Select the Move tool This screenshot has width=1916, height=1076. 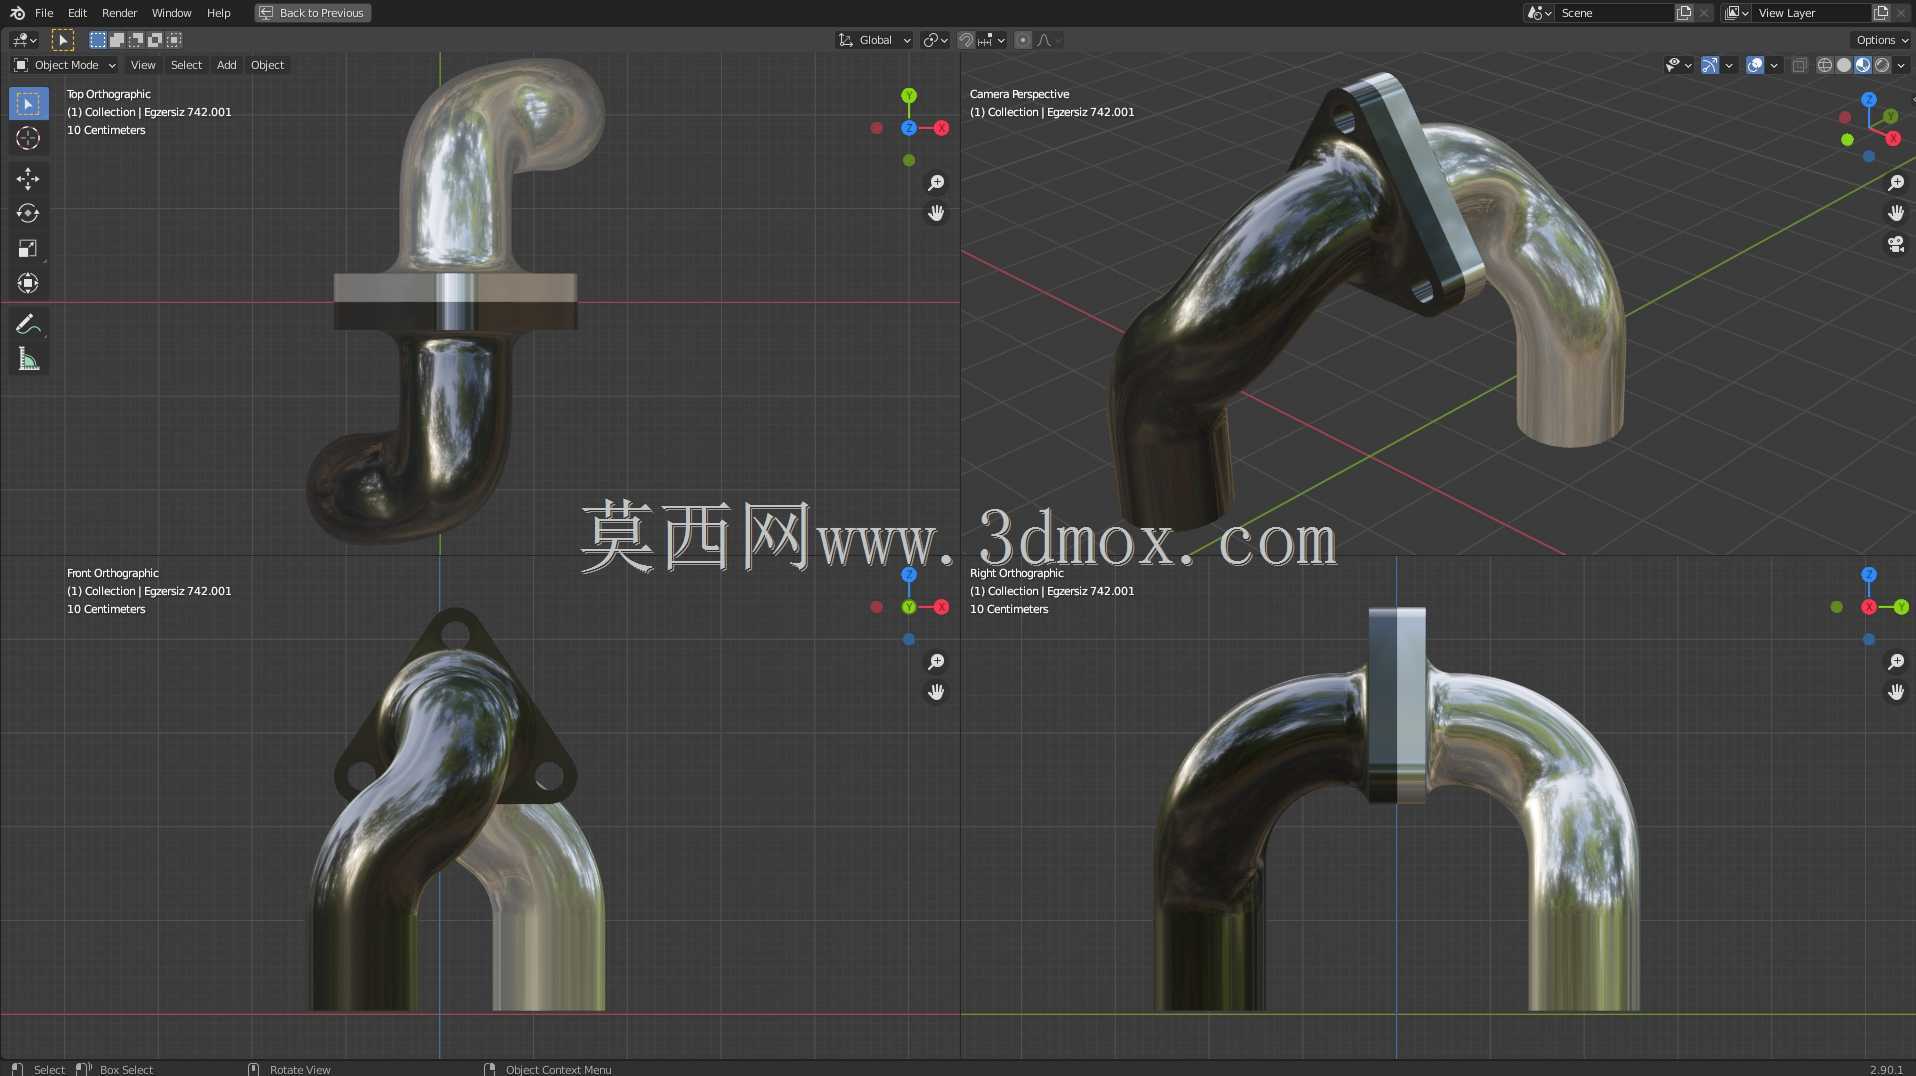click(28, 179)
